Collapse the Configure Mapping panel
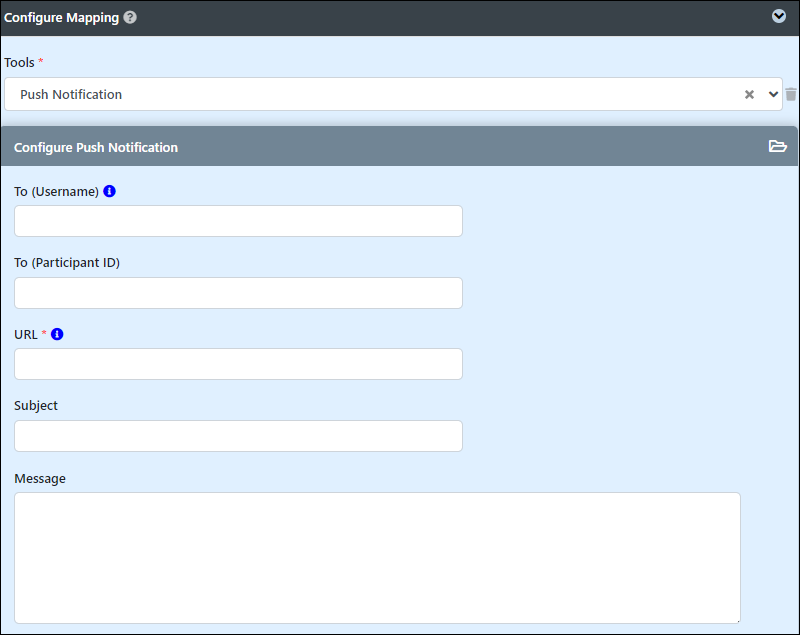This screenshot has width=800, height=635. [x=779, y=16]
